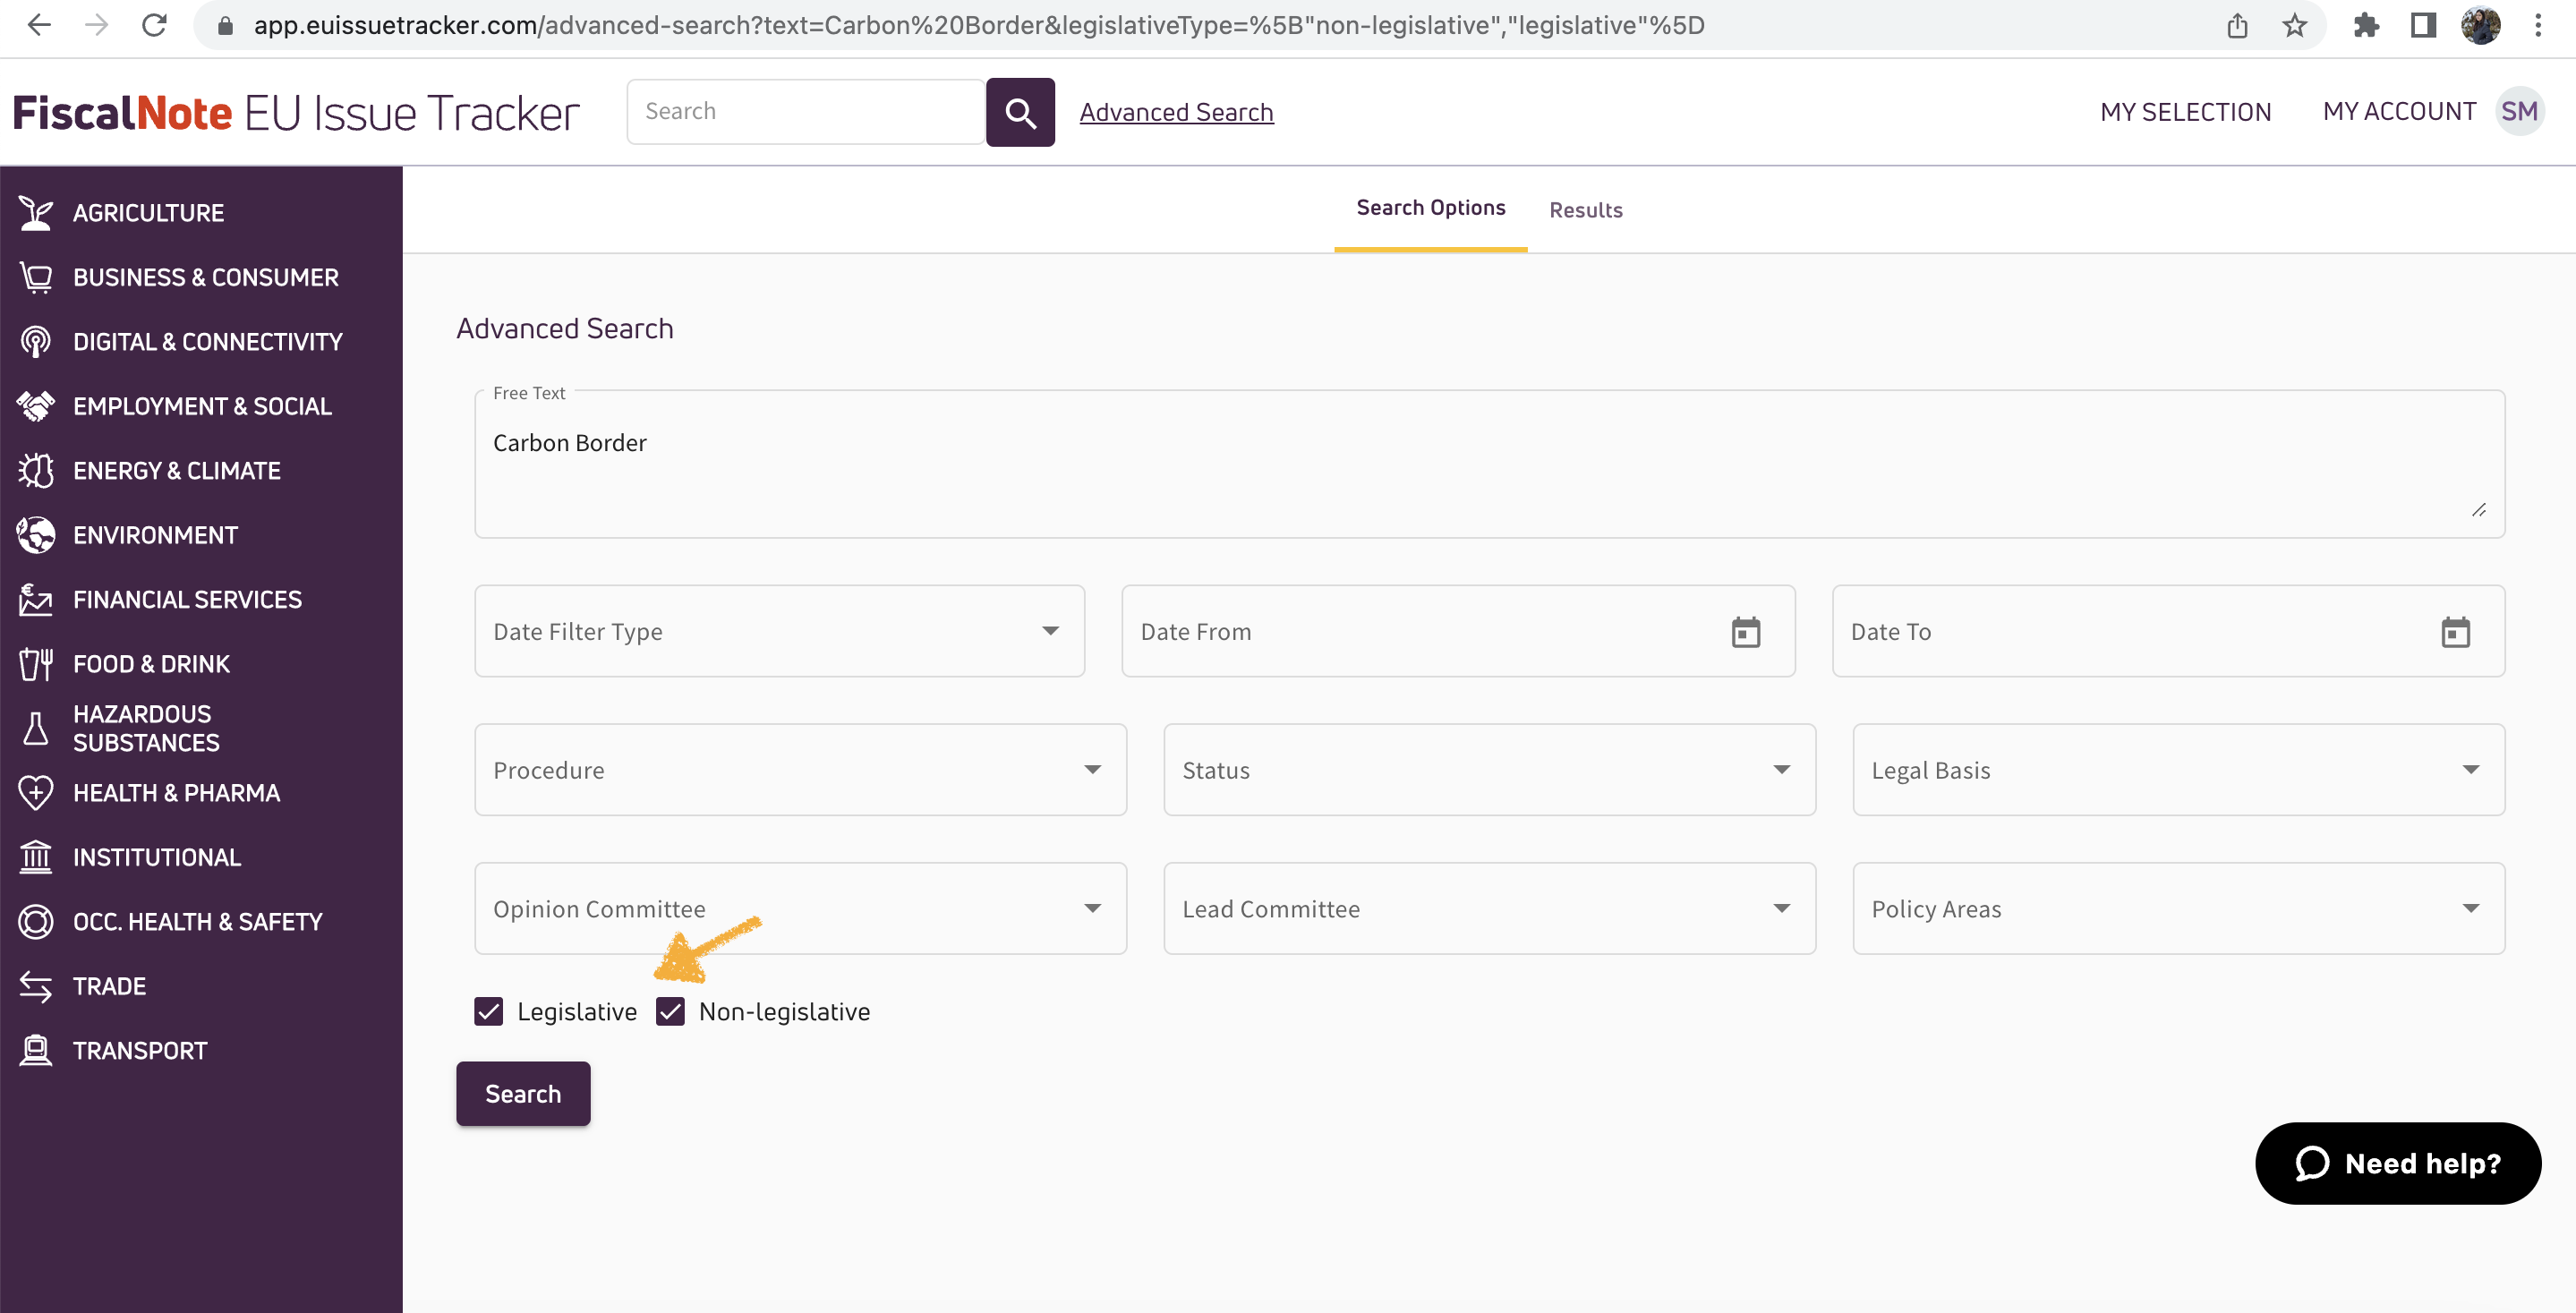Click the magnifier search button in header
2576x1313 pixels.
click(1020, 112)
